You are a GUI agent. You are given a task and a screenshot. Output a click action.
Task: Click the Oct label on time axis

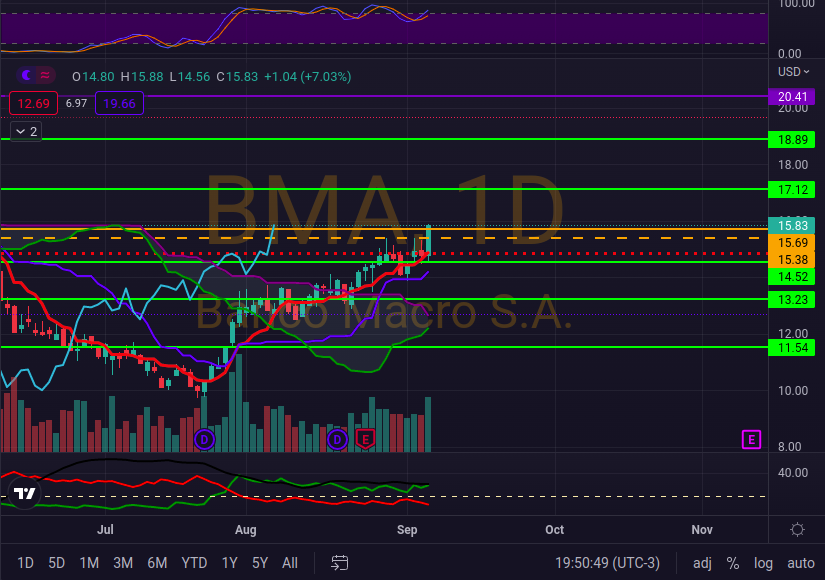(x=555, y=529)
